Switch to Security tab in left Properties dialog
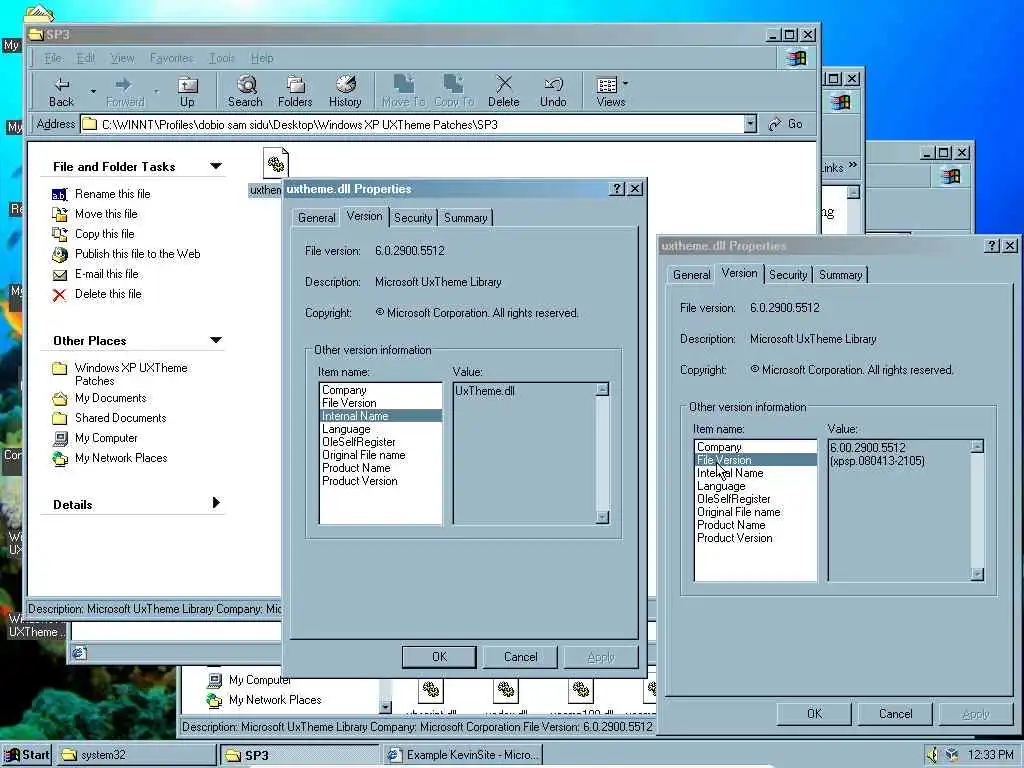1024x768 pixels. point(413,217)
